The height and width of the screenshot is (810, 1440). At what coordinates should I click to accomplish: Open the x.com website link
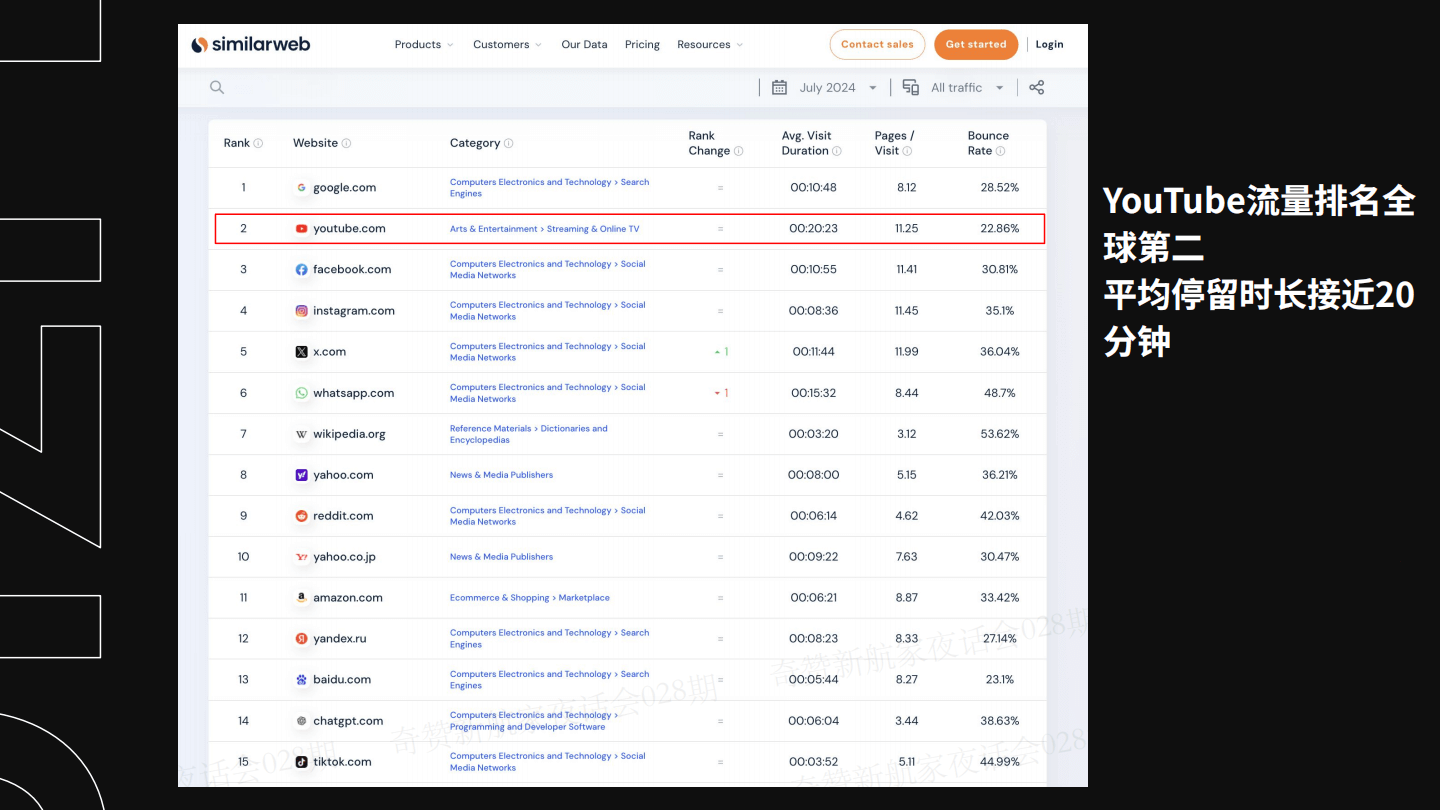coord(330,351)
